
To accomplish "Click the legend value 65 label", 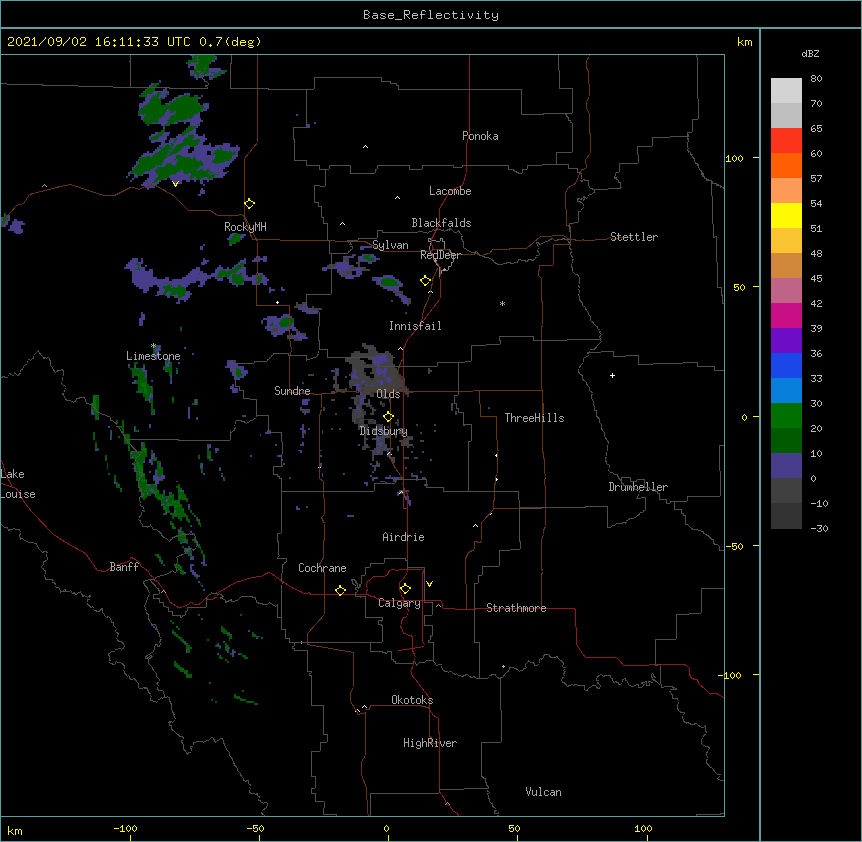I will (816, 128).
